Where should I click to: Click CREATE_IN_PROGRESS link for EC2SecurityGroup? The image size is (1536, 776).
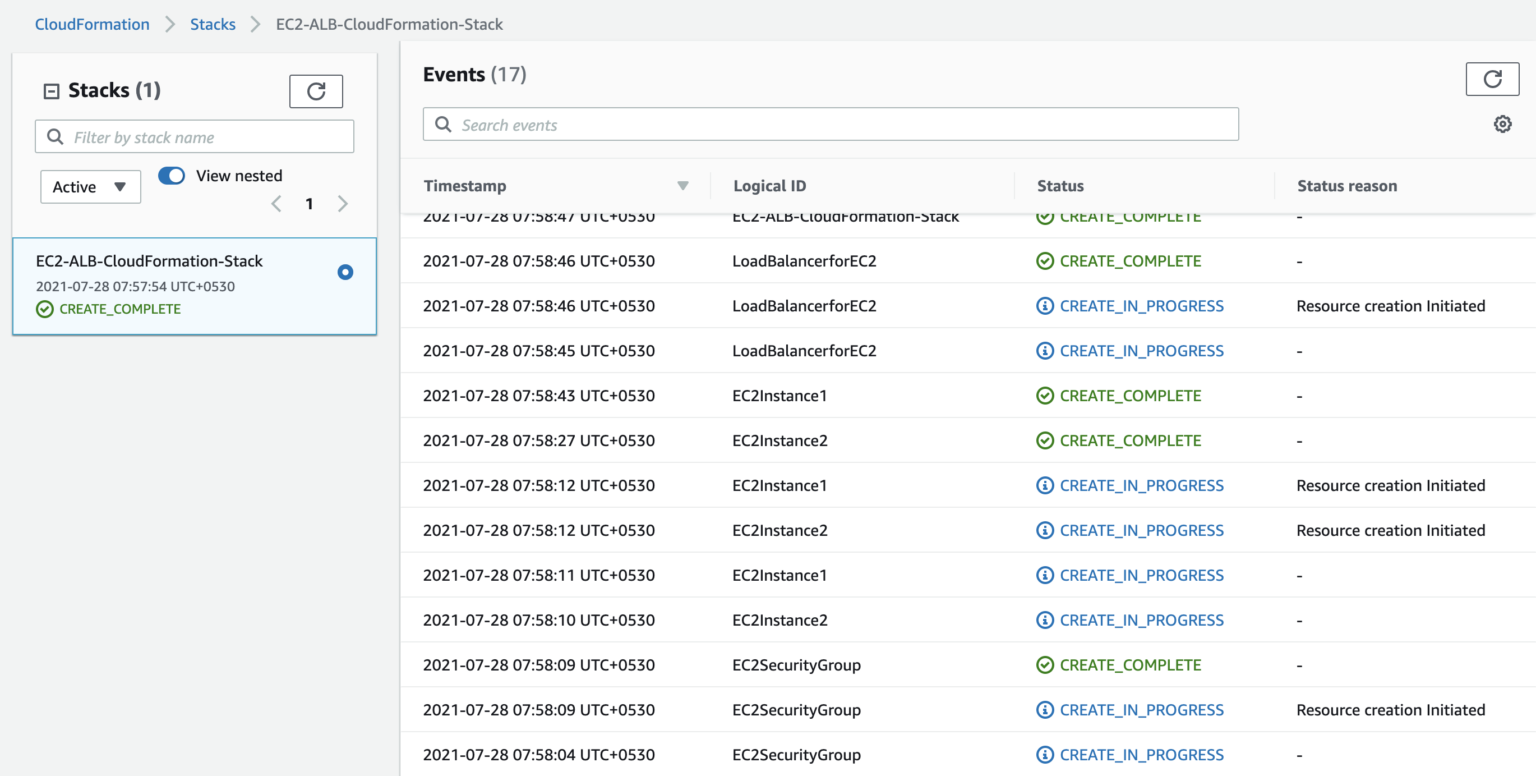1142,709
